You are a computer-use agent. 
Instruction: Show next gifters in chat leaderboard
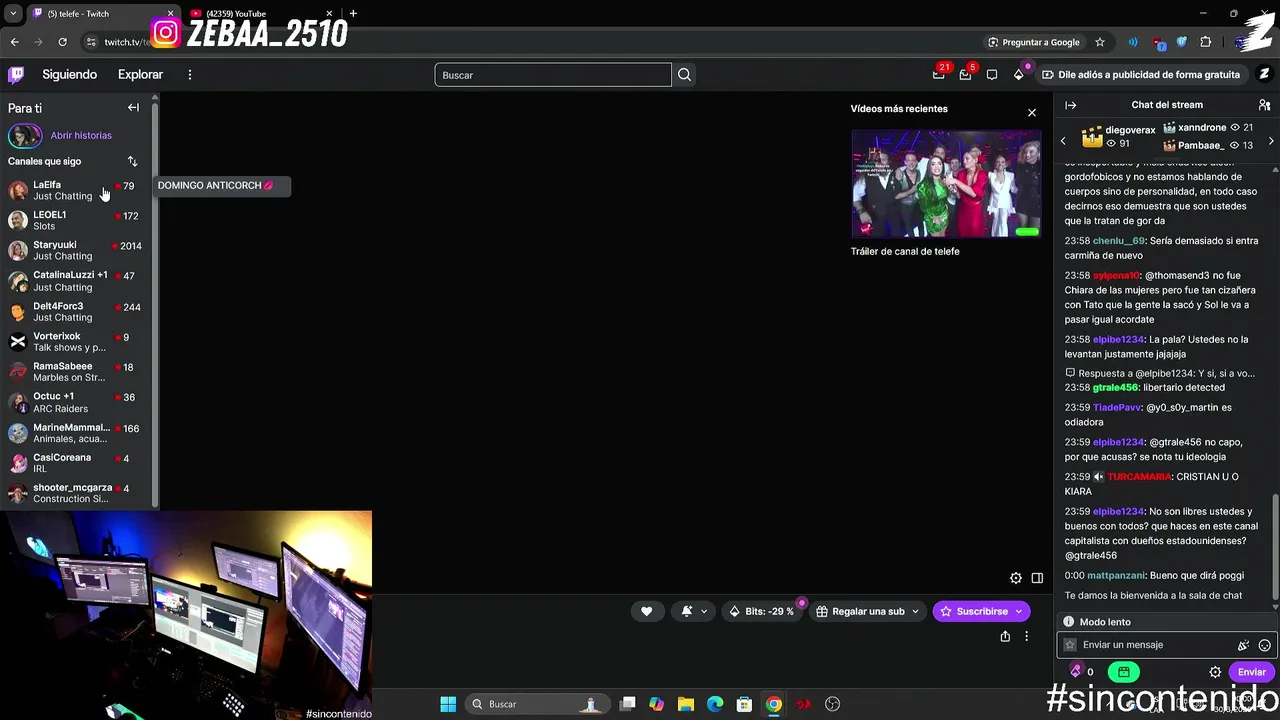pos(1271,141)
